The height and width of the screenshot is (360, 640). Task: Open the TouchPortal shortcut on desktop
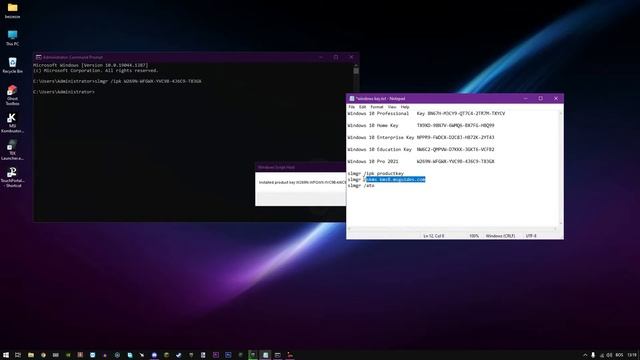tap(12, 177)
